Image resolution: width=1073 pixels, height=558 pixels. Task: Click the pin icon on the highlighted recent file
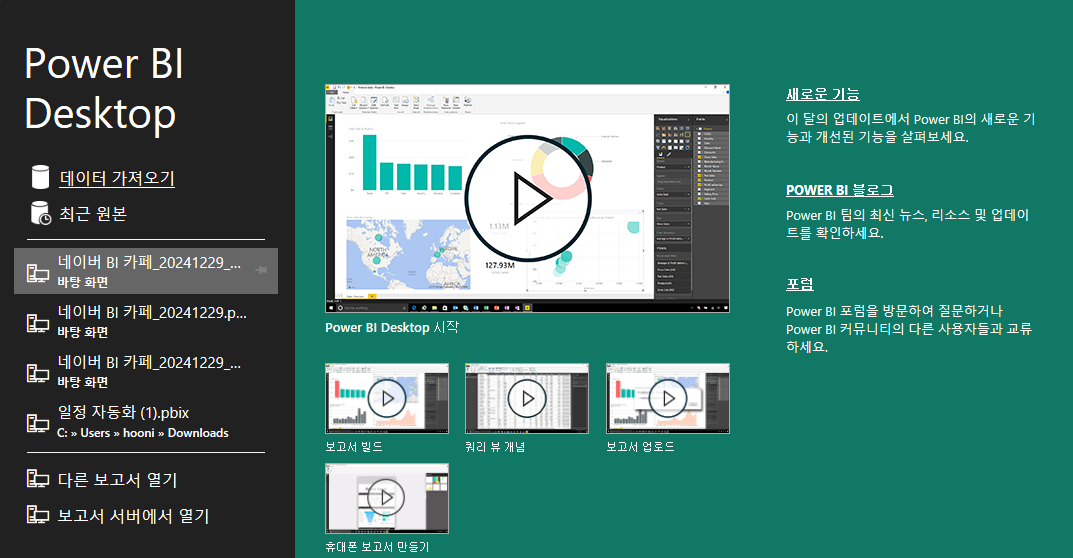pyautogui.click(x=261, y=270)
